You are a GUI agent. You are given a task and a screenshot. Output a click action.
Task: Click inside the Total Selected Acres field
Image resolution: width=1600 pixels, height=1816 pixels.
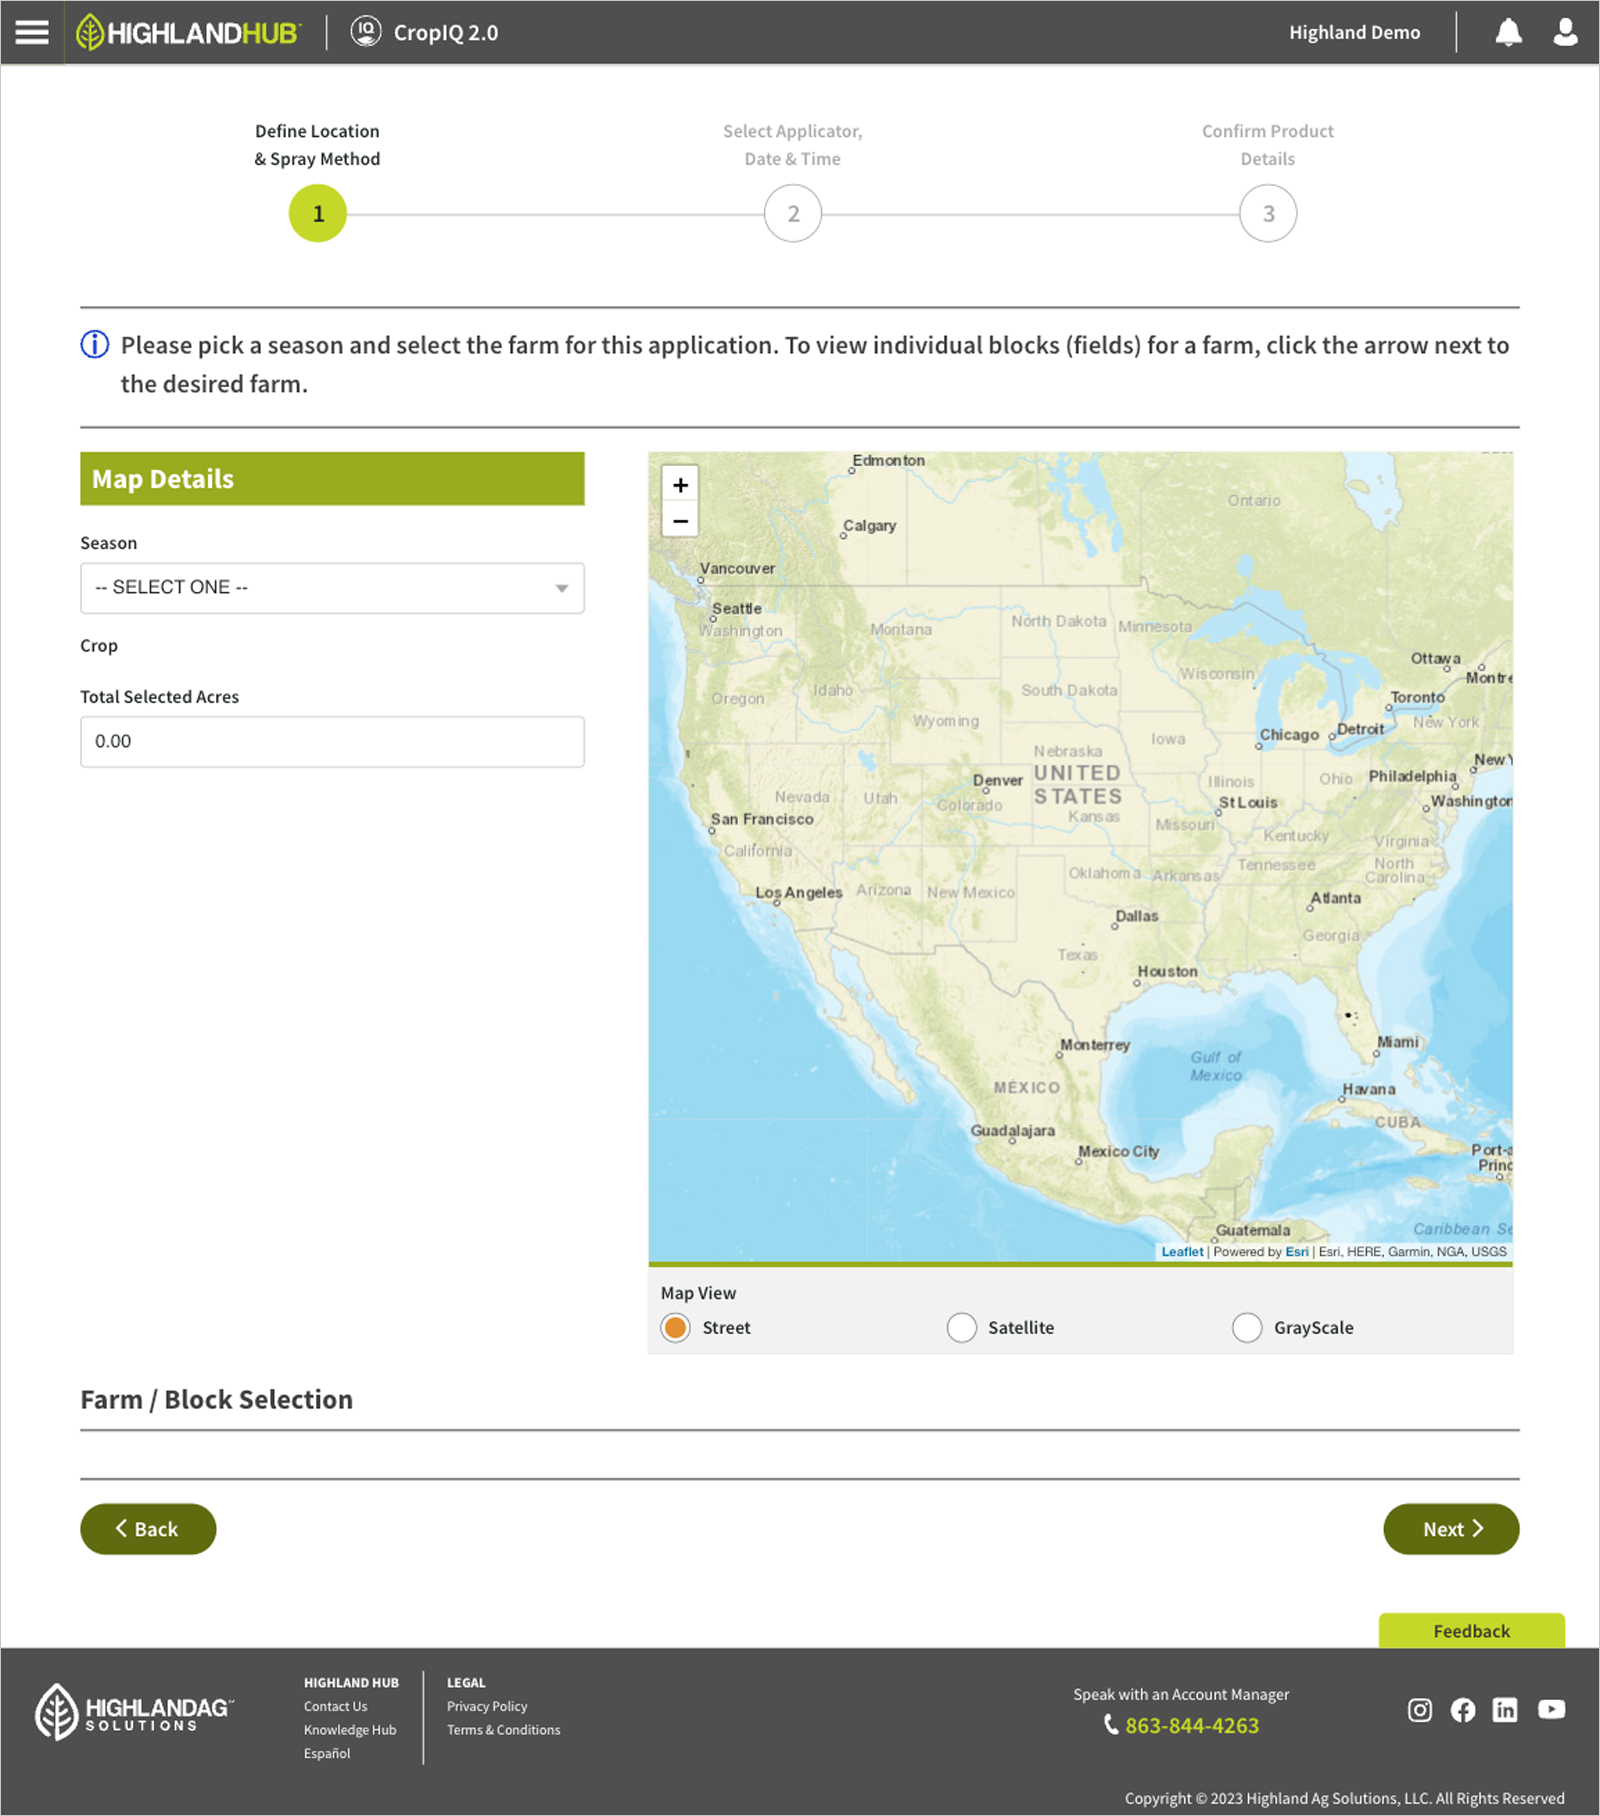coord(331,741)
